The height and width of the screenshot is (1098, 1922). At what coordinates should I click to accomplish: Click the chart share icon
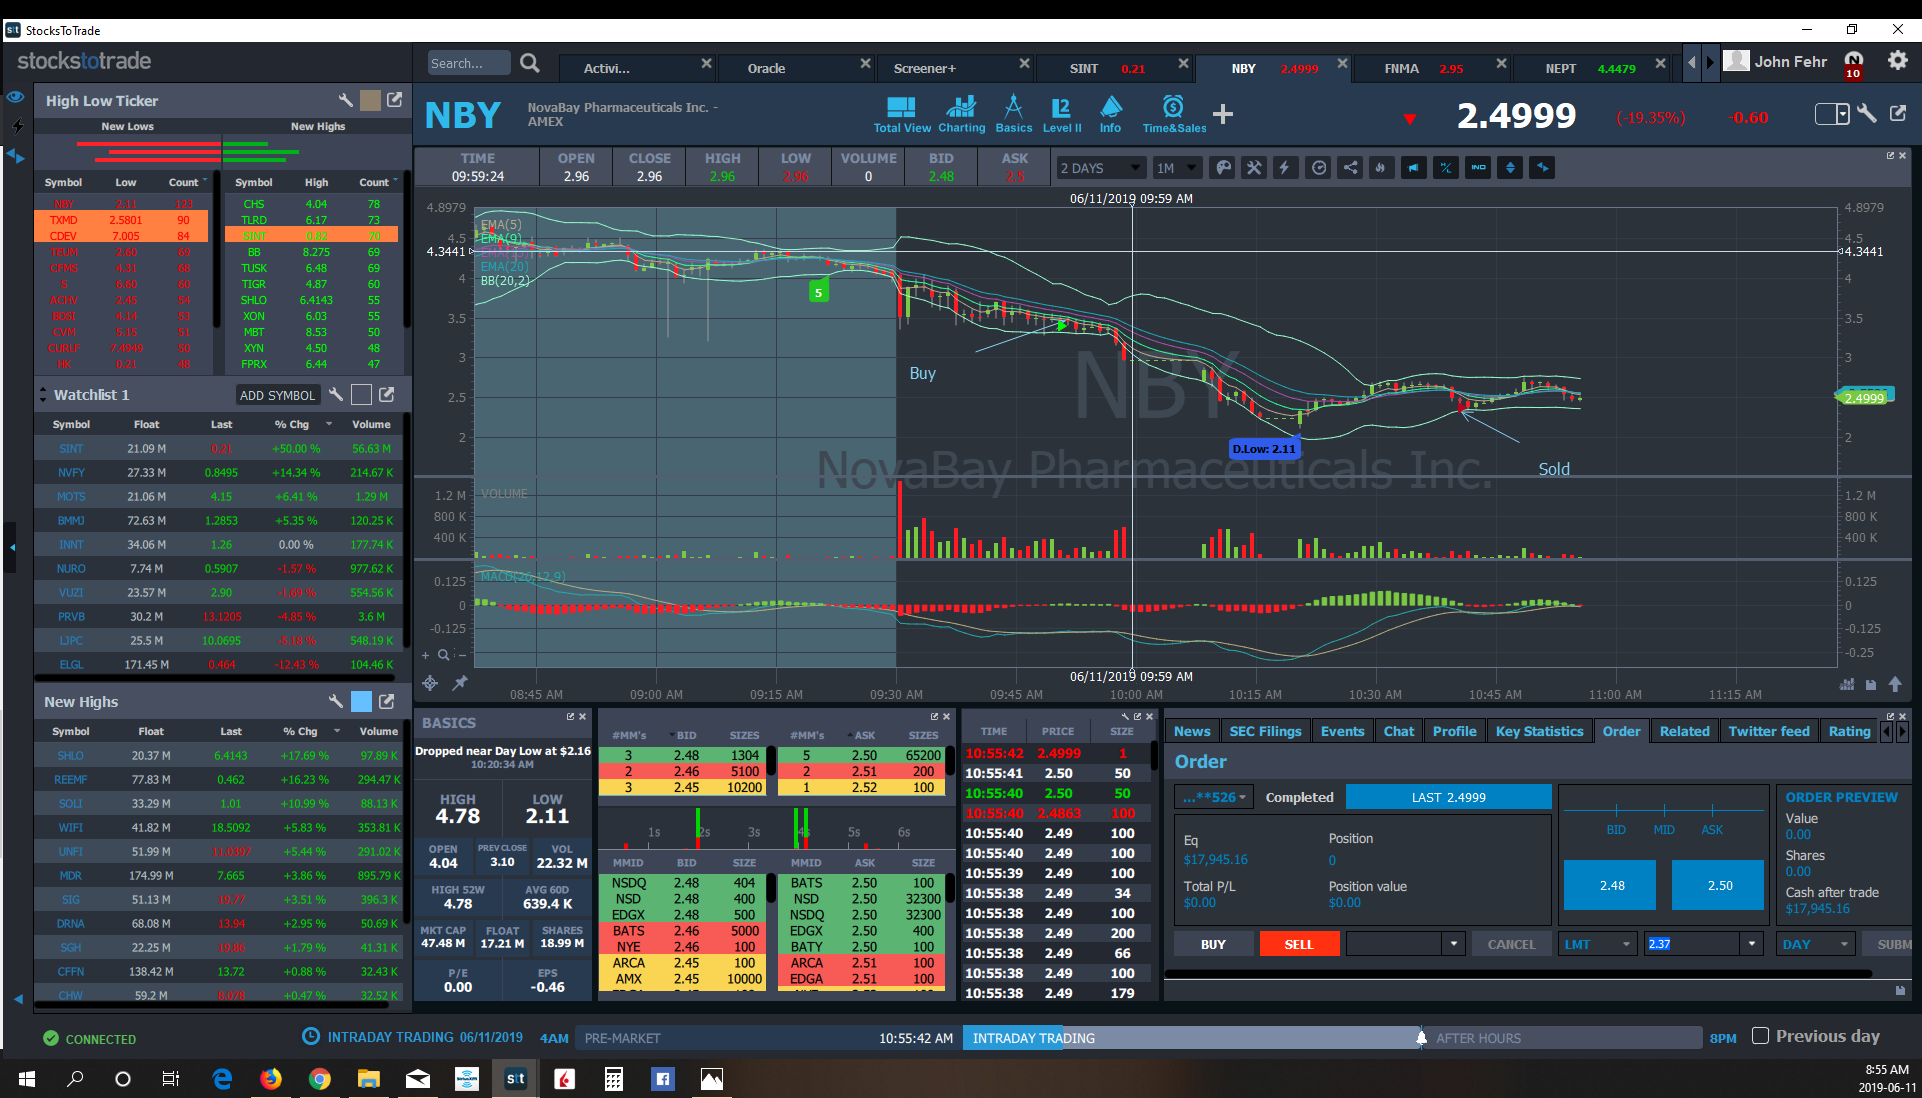pyautogui.click(x=1350, y=168)
